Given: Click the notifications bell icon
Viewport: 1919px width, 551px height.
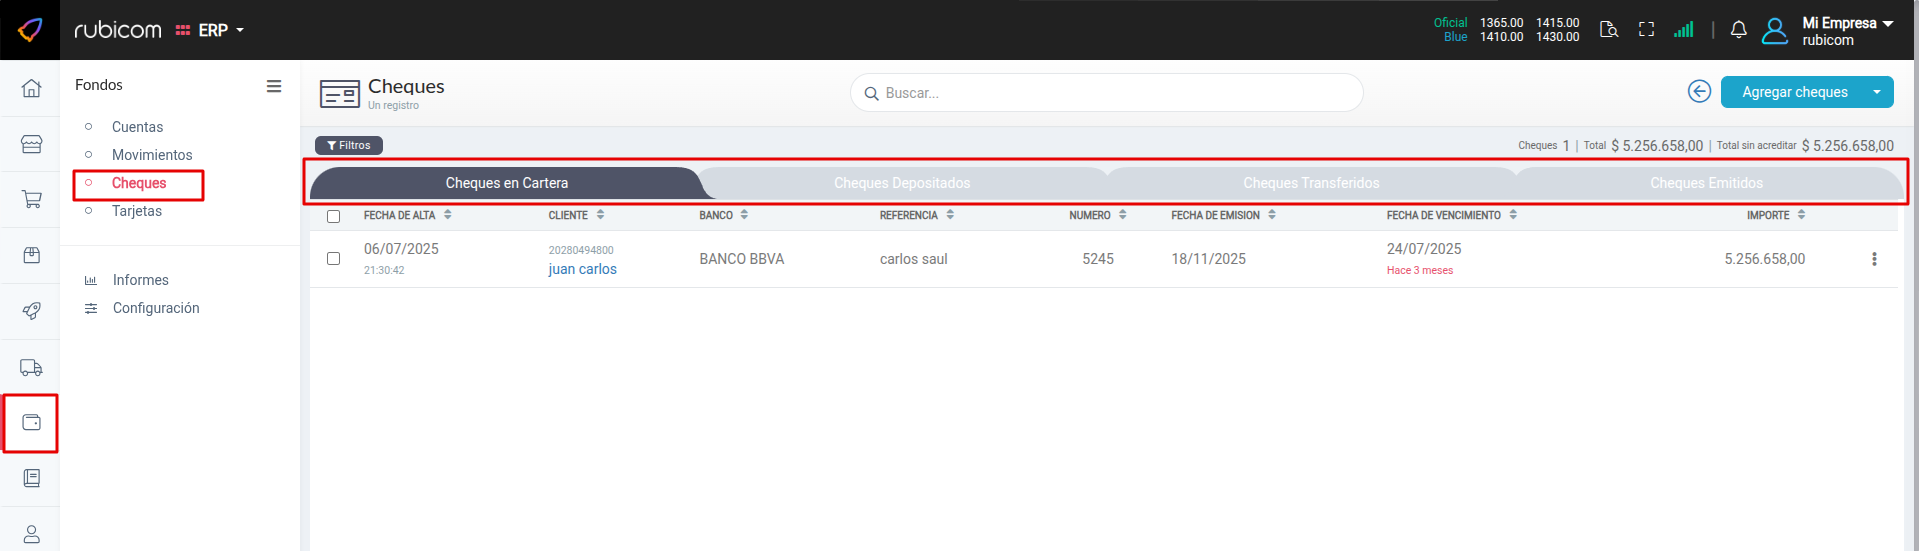Looking at the screenshot, I should [x=1738, y=30].
